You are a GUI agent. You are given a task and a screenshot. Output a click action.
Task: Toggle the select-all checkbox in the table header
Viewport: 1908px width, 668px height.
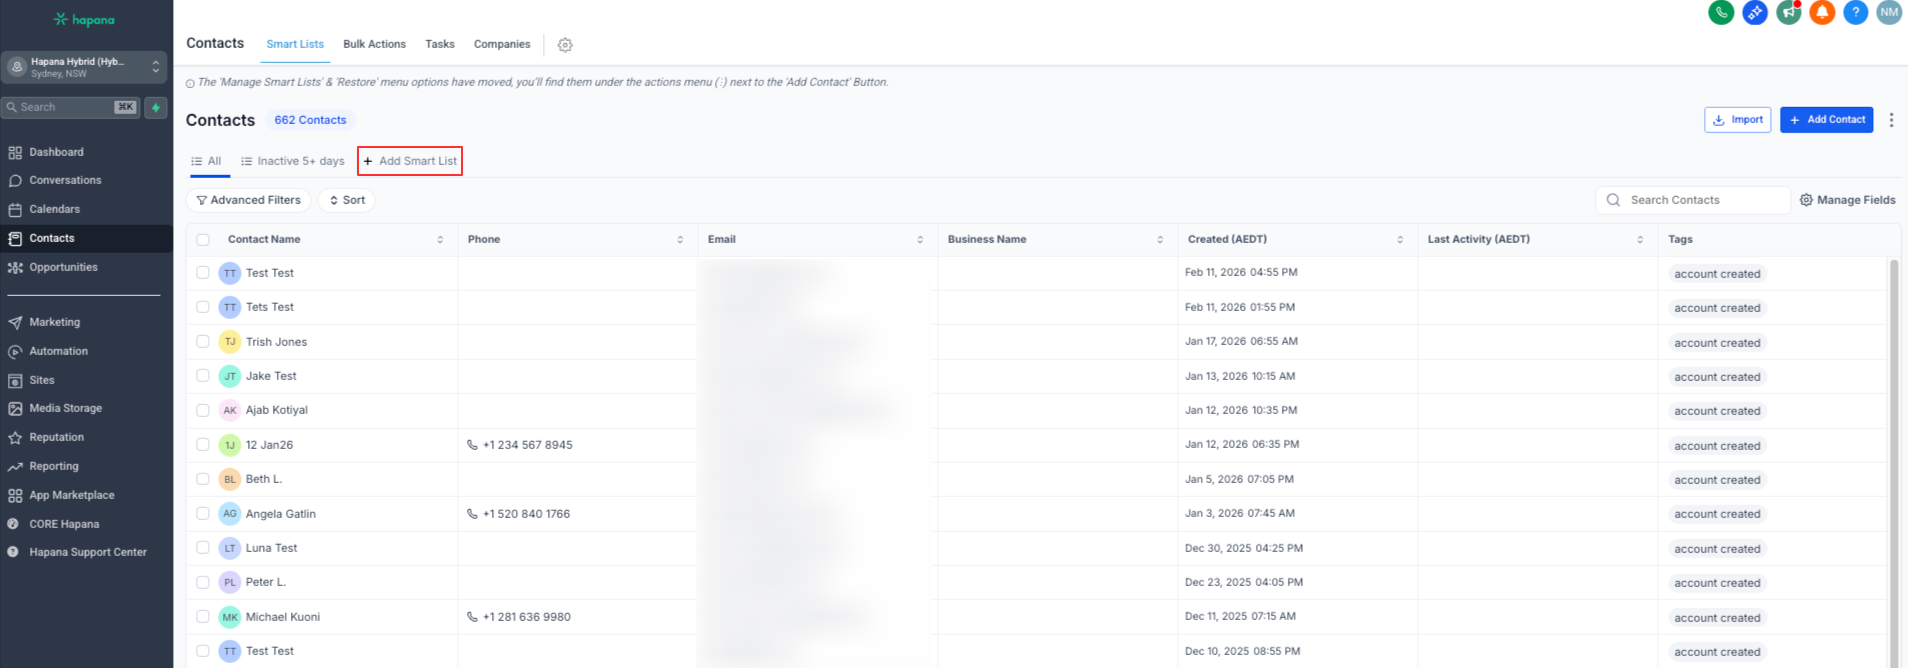203,240
